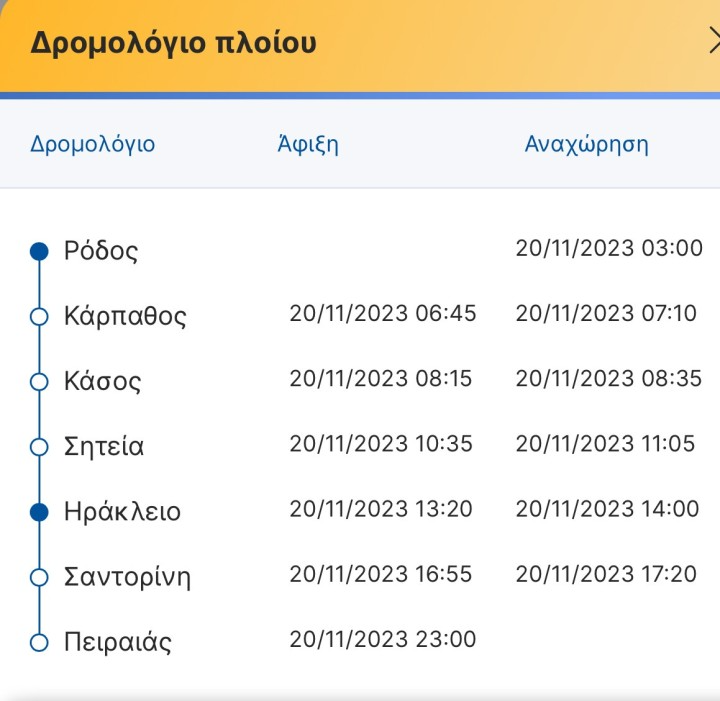Click the Σητεία route stop circle
The image size is (720, 701).
coord(39,447)
